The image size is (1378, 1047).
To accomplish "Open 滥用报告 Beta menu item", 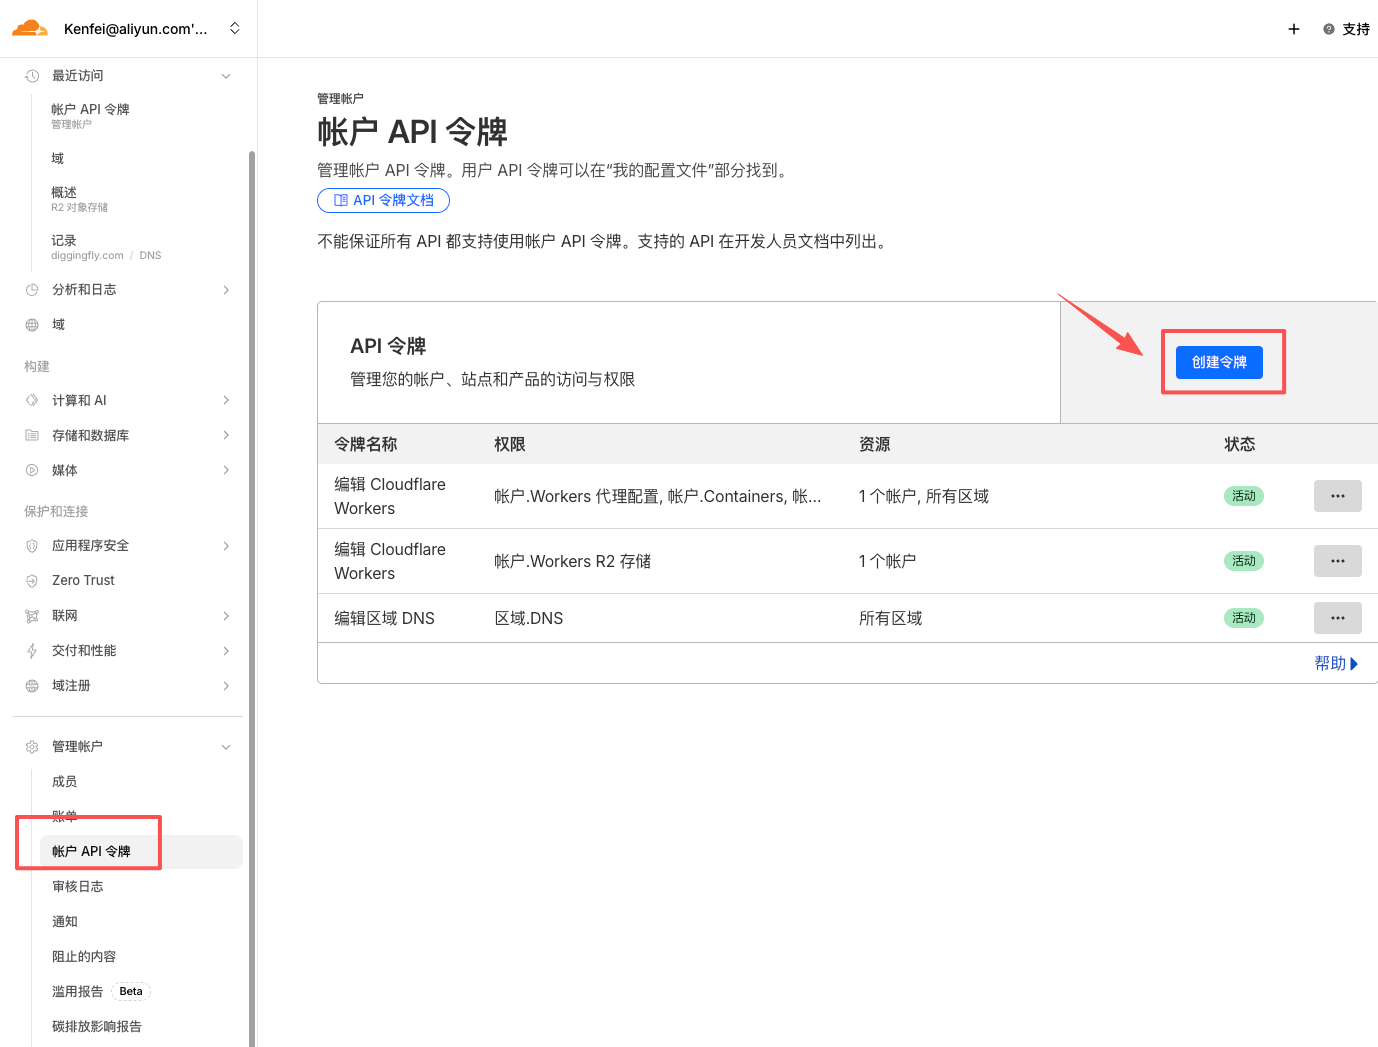I will tap(78, 992).
